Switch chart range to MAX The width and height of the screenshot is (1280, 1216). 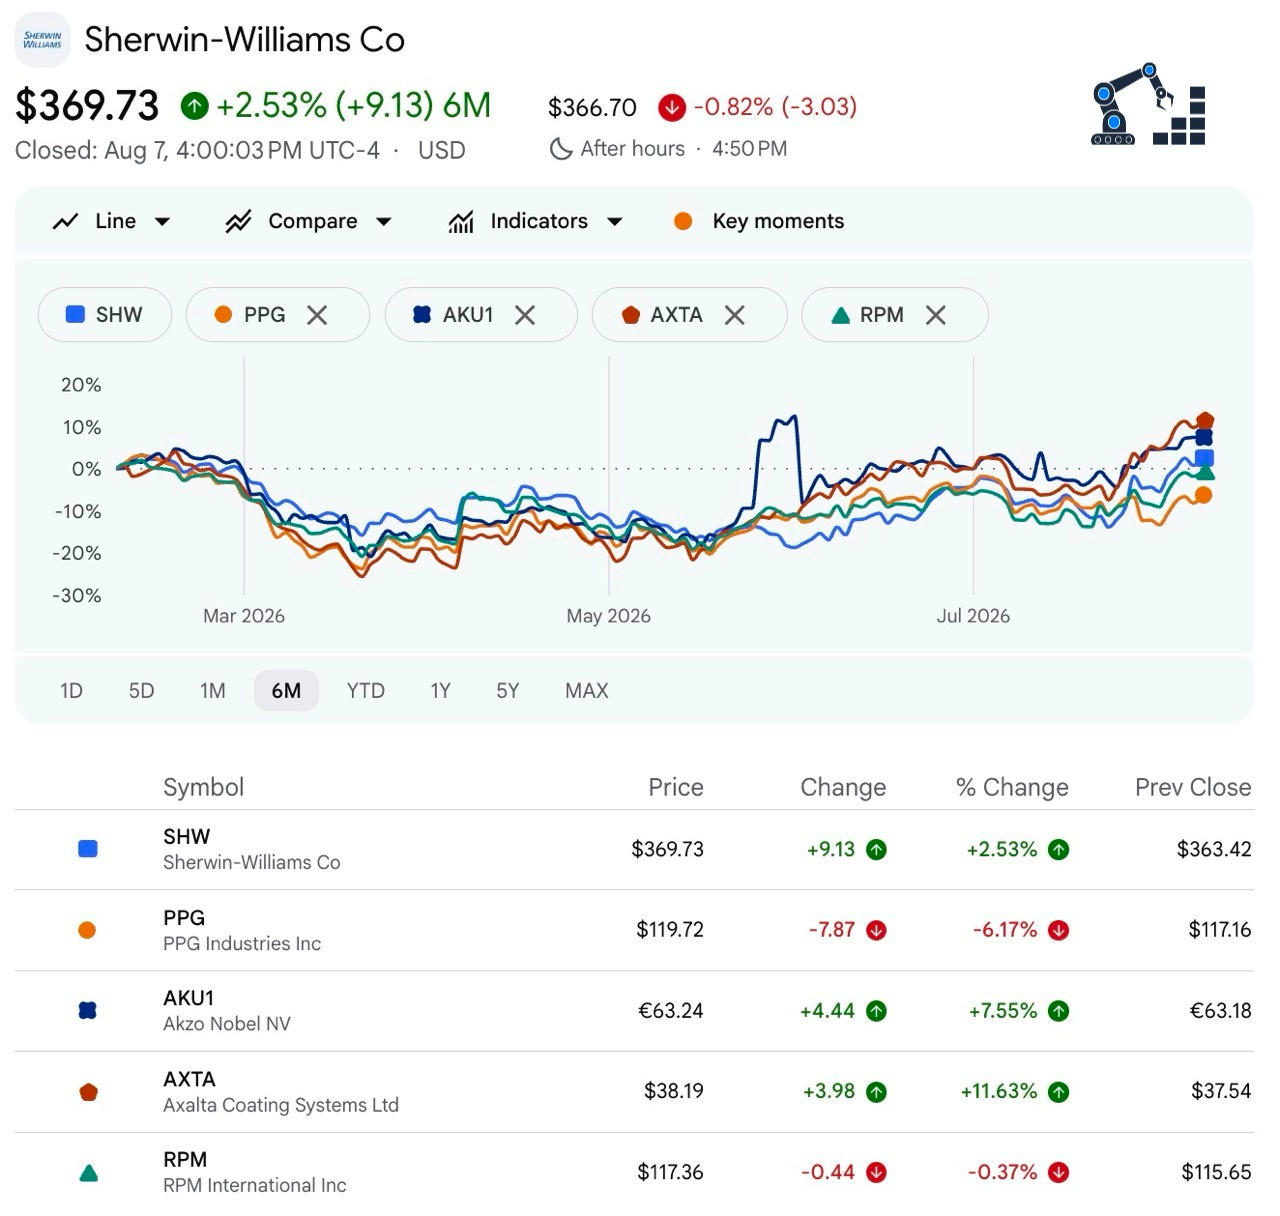(x=587, y=691)
